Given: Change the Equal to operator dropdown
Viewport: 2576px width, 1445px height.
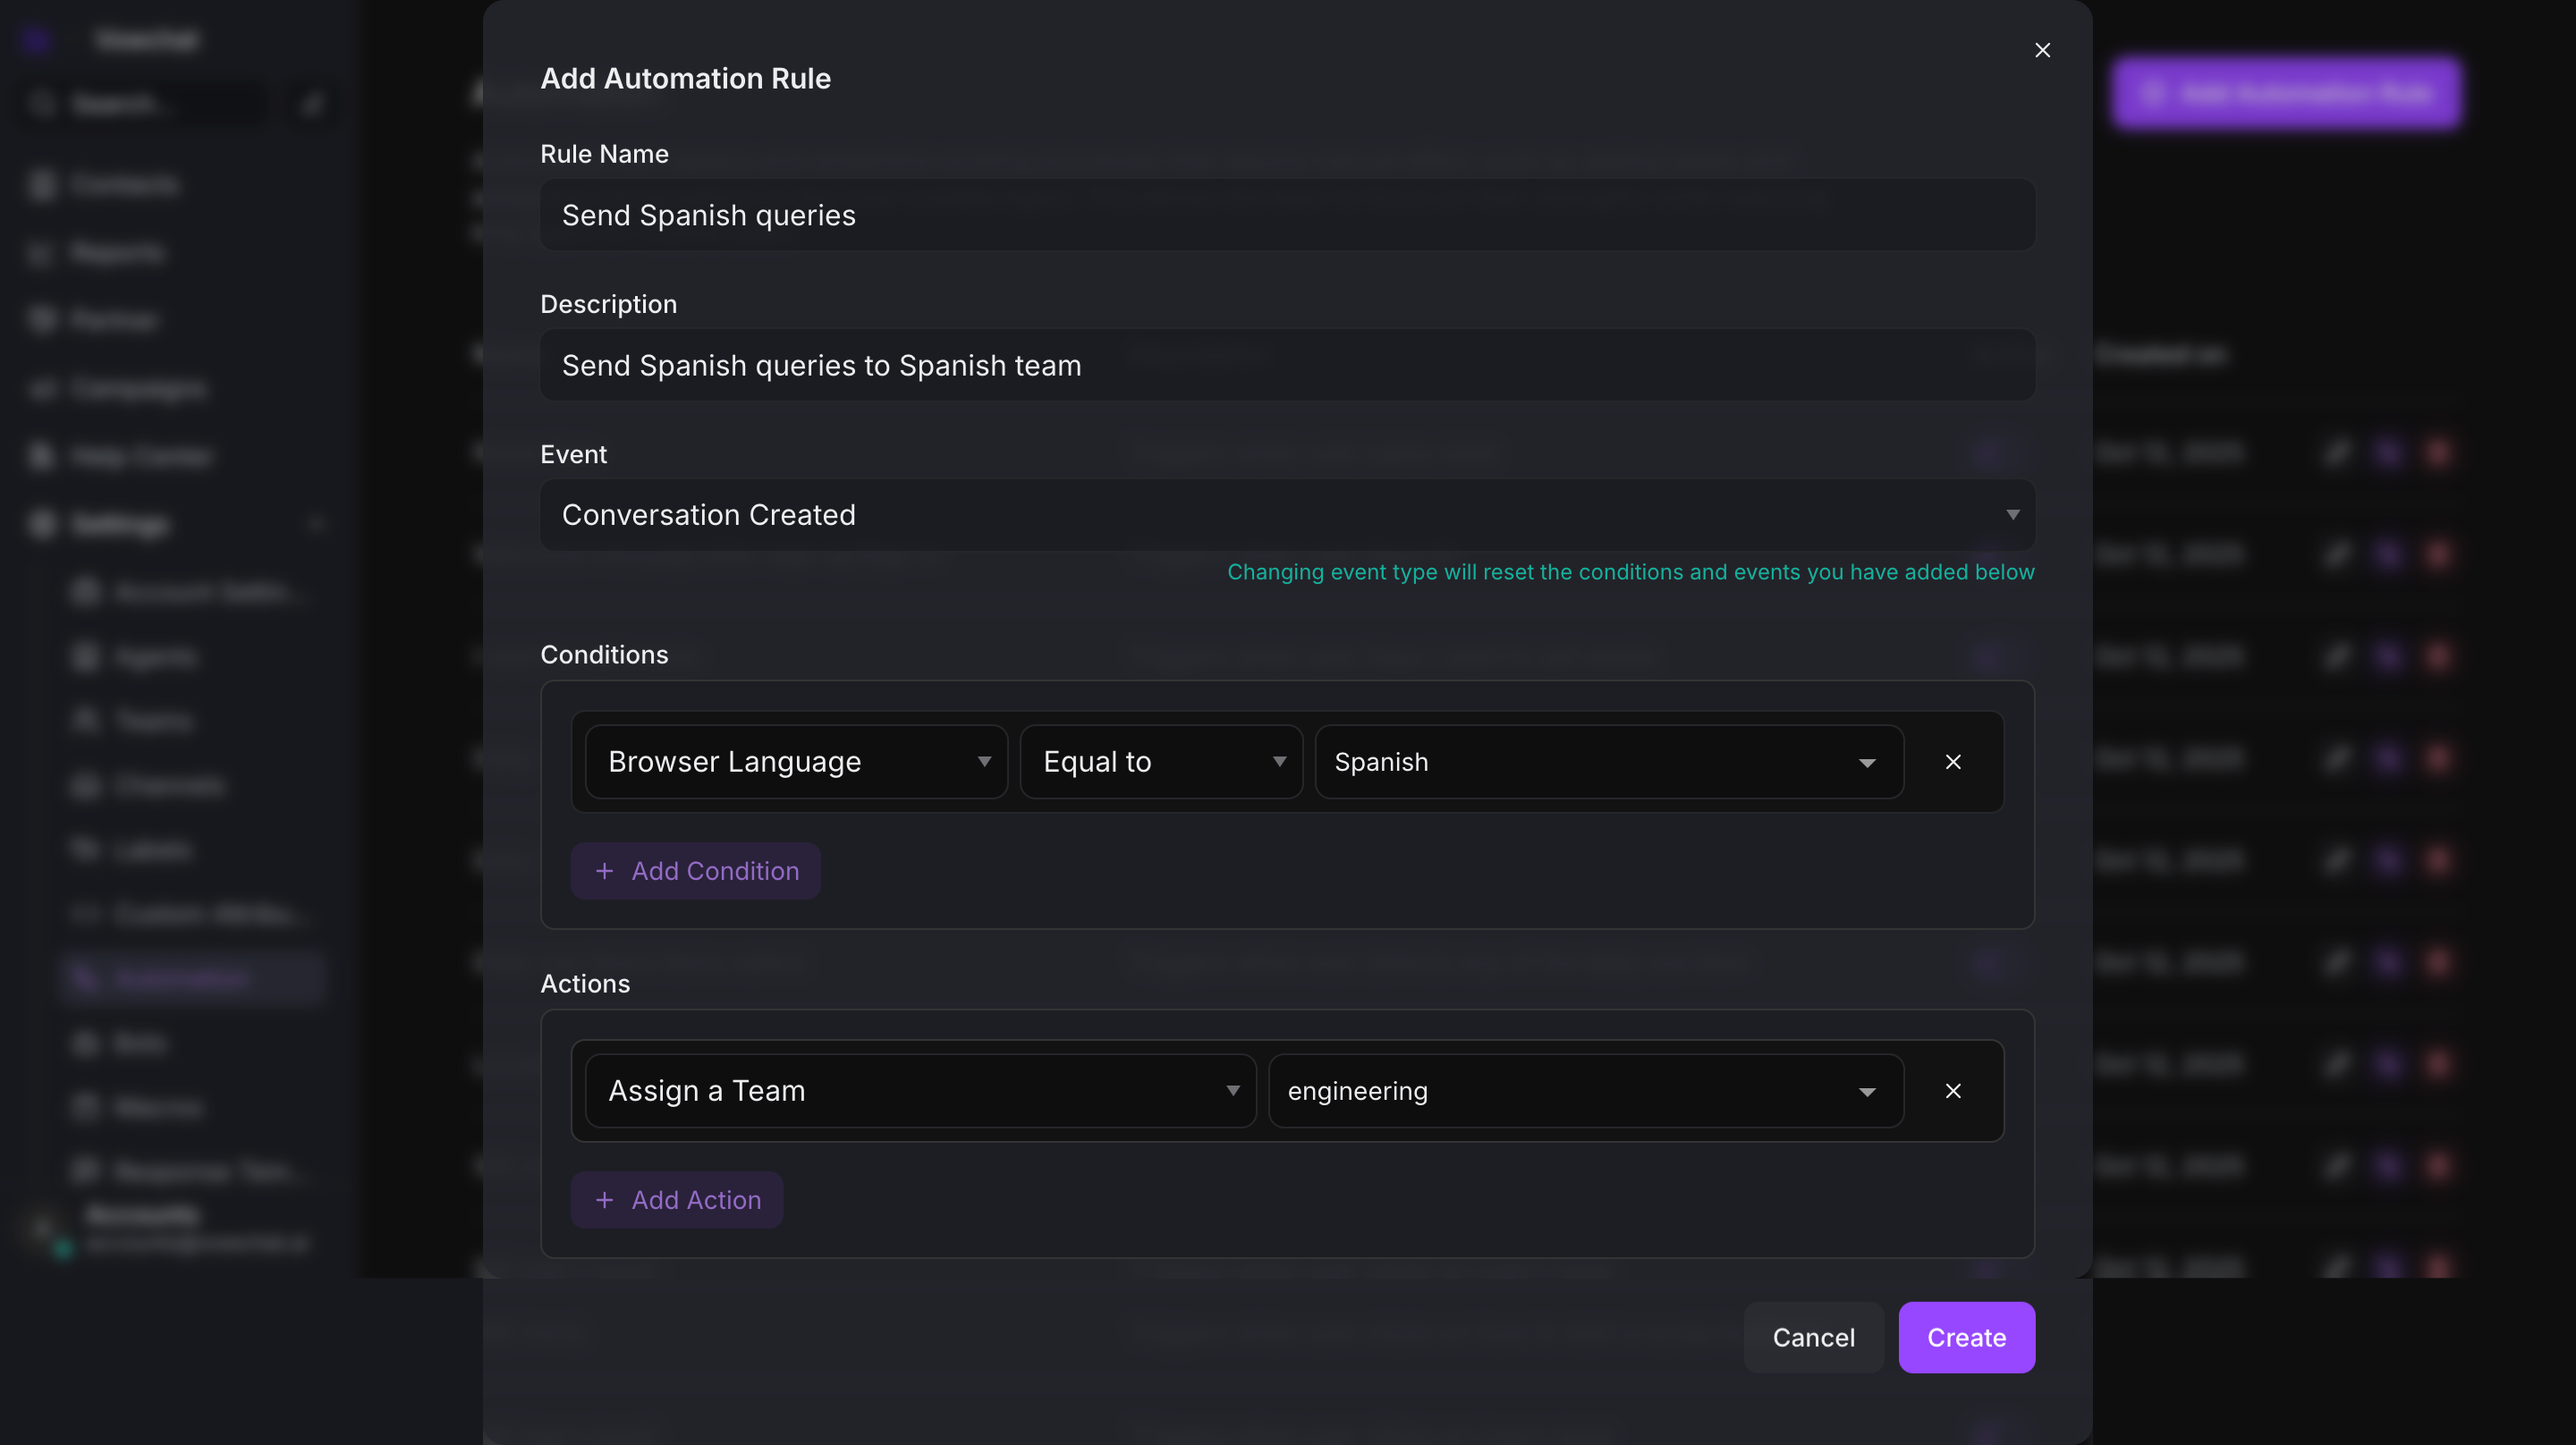Looking at the screenshot, I should click(1160, 762).
